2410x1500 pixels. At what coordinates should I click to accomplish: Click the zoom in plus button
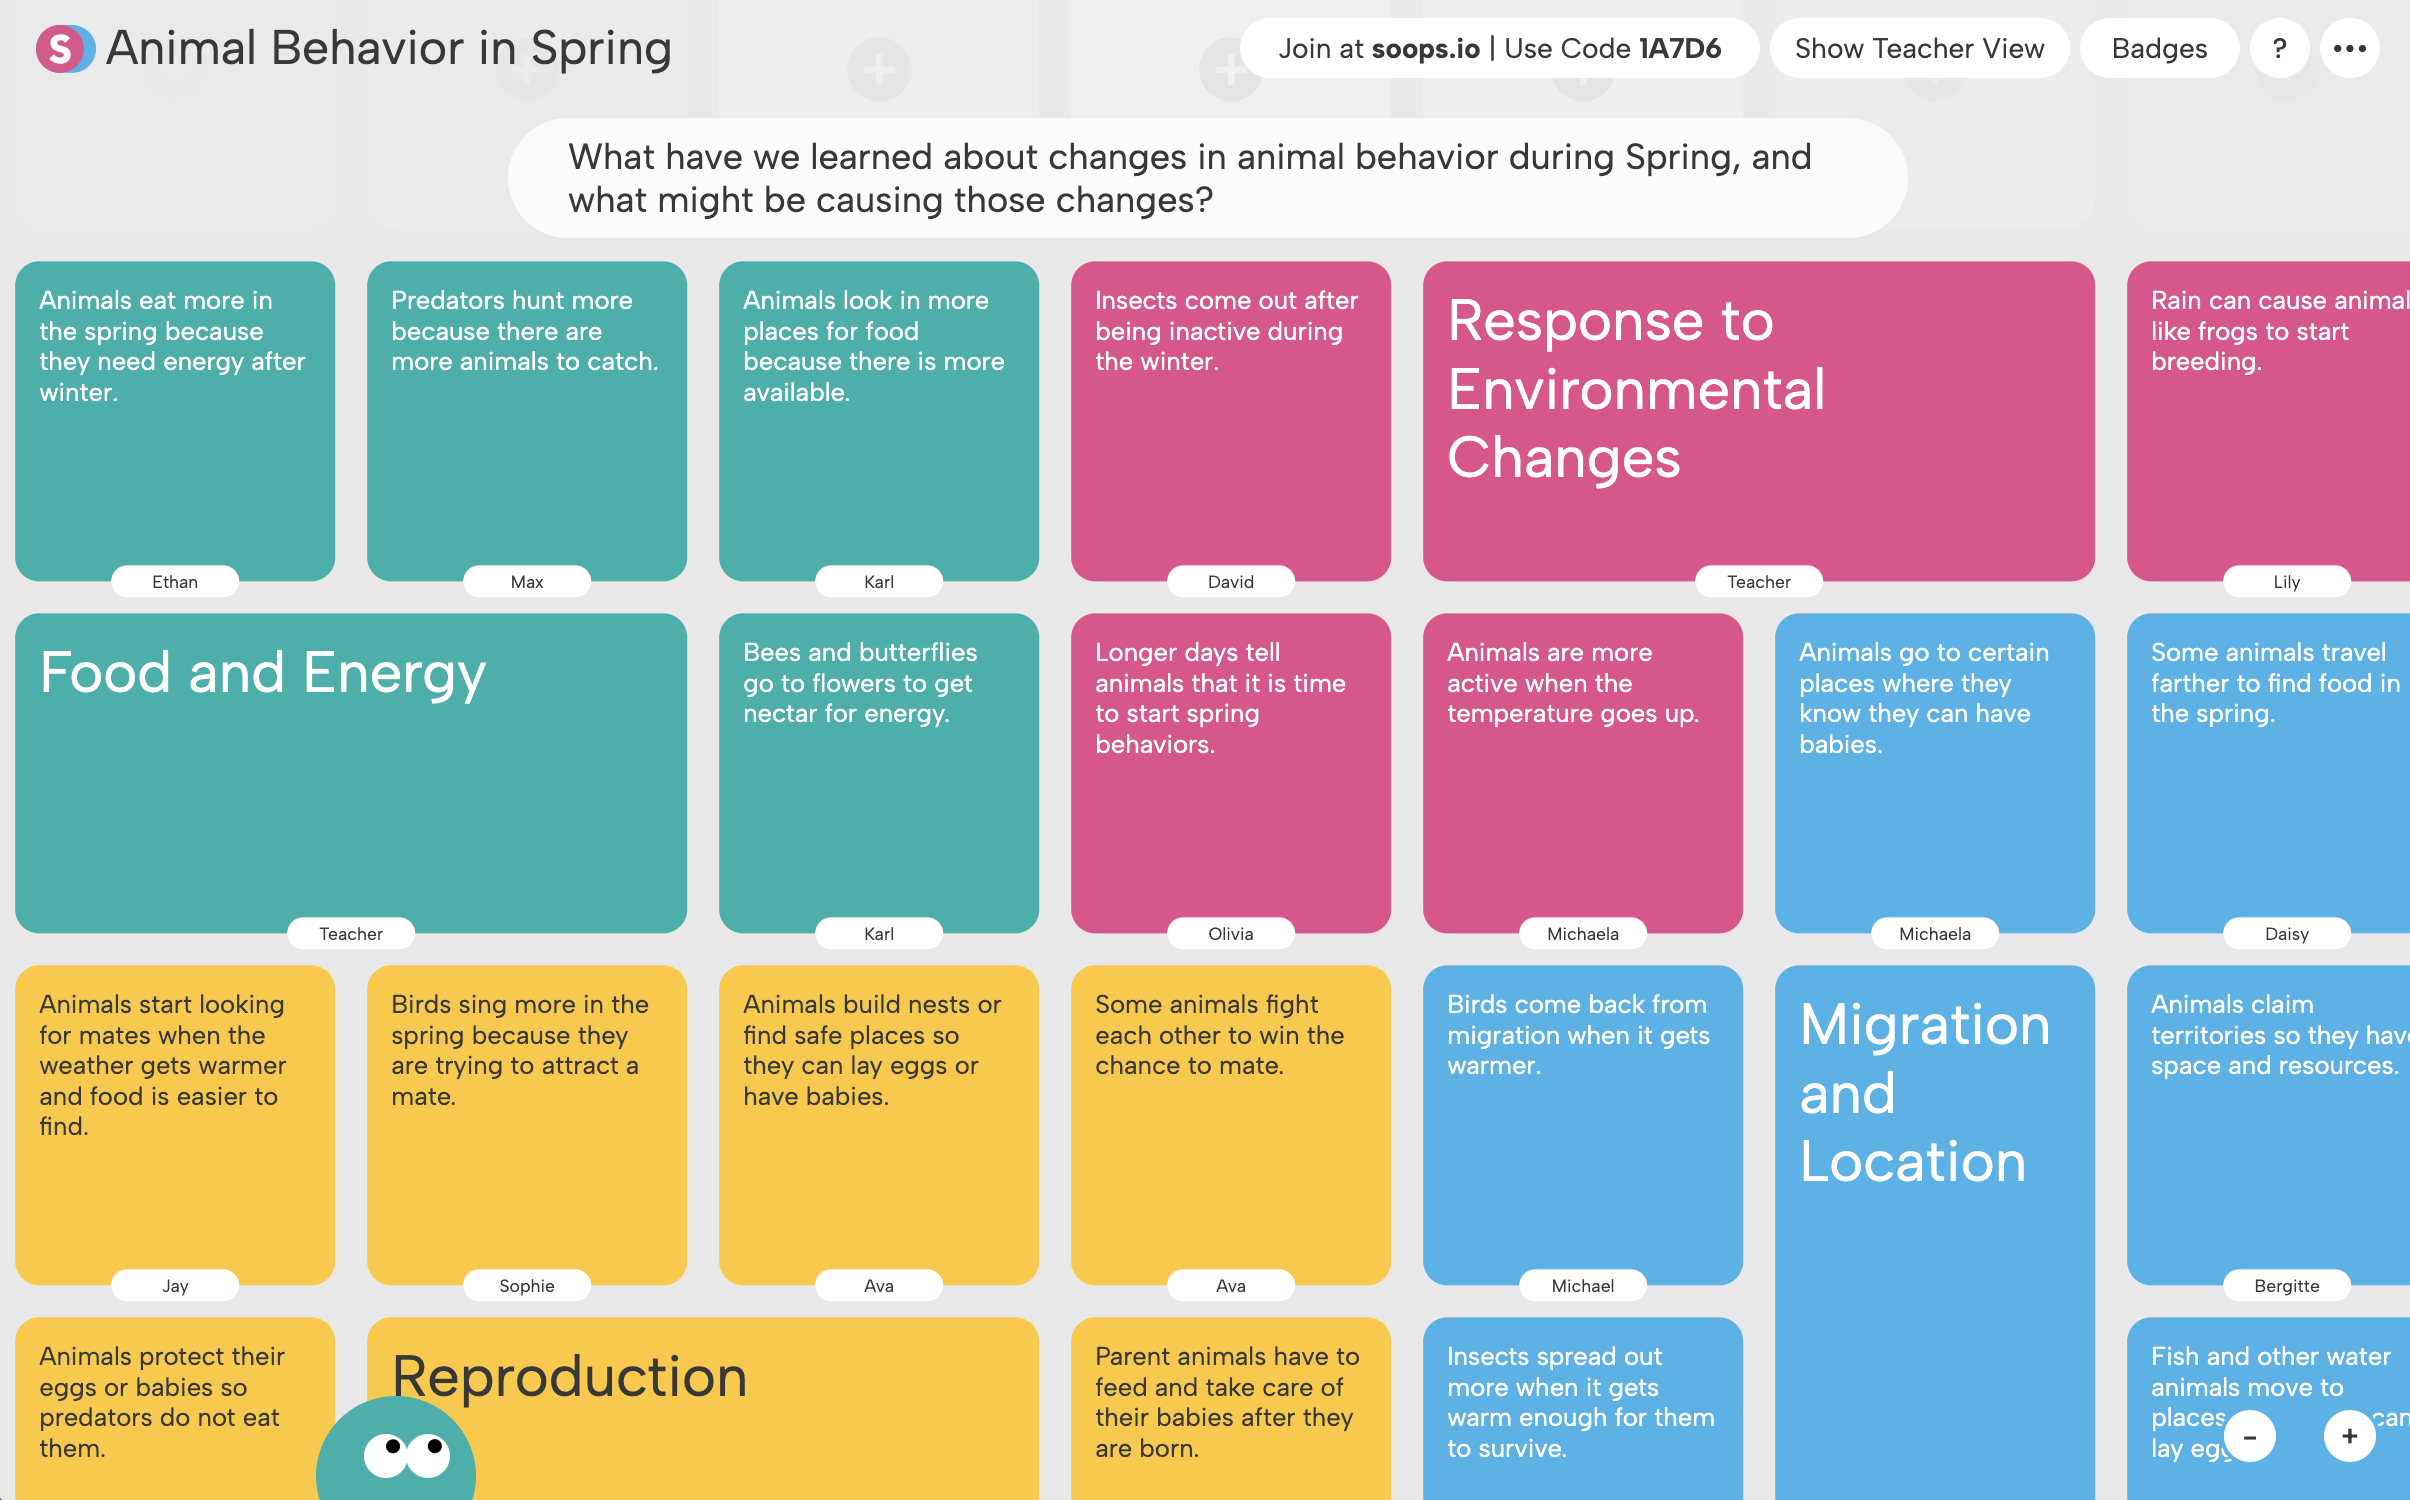click(2349, 1436)
